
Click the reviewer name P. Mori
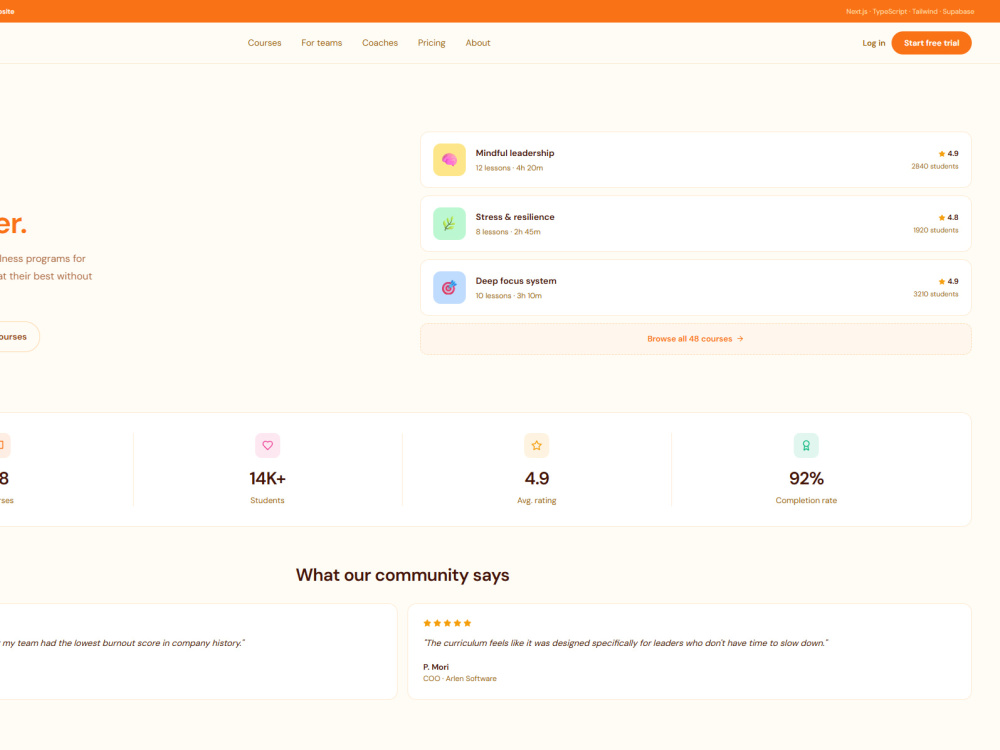click(436, 667)
